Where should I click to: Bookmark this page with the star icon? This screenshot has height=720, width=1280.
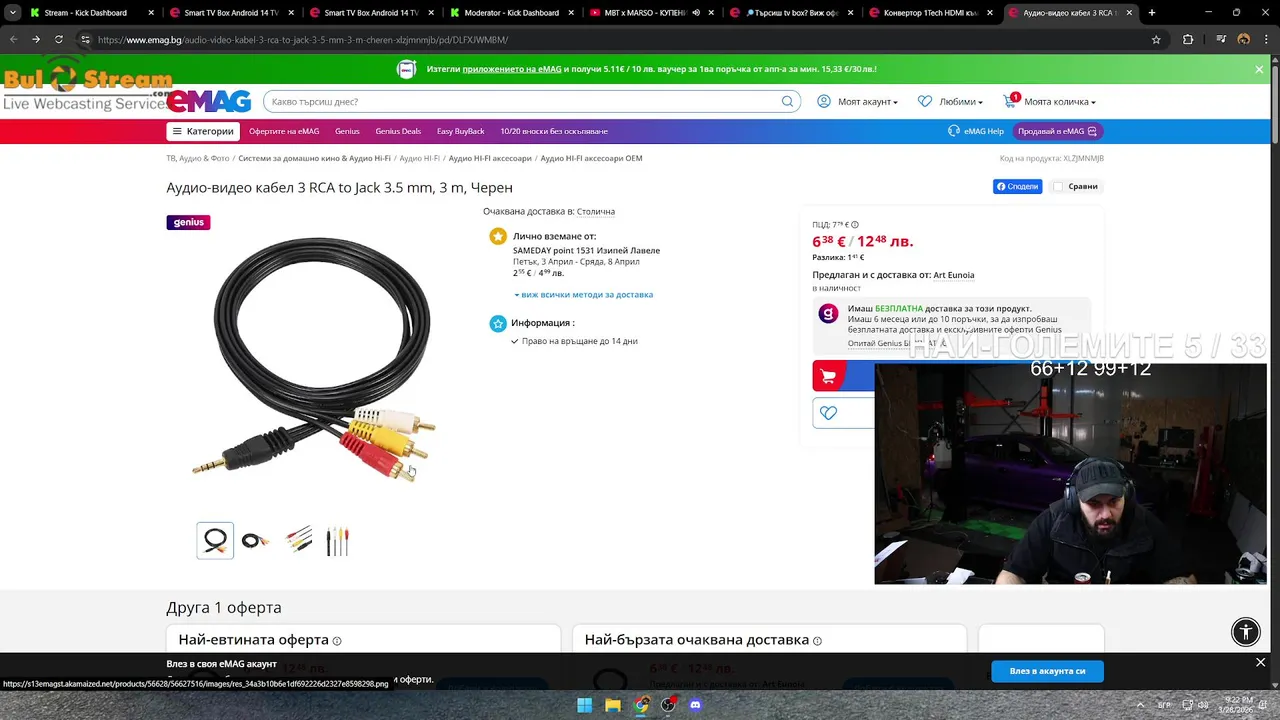point(1156,39)
